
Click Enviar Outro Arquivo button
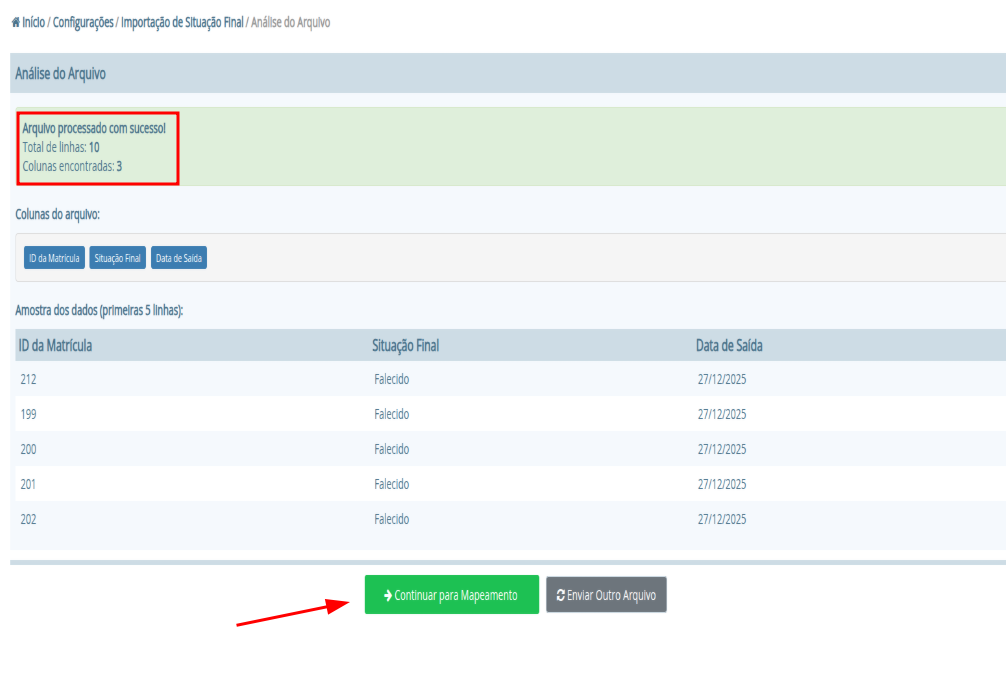click(606, 595)
